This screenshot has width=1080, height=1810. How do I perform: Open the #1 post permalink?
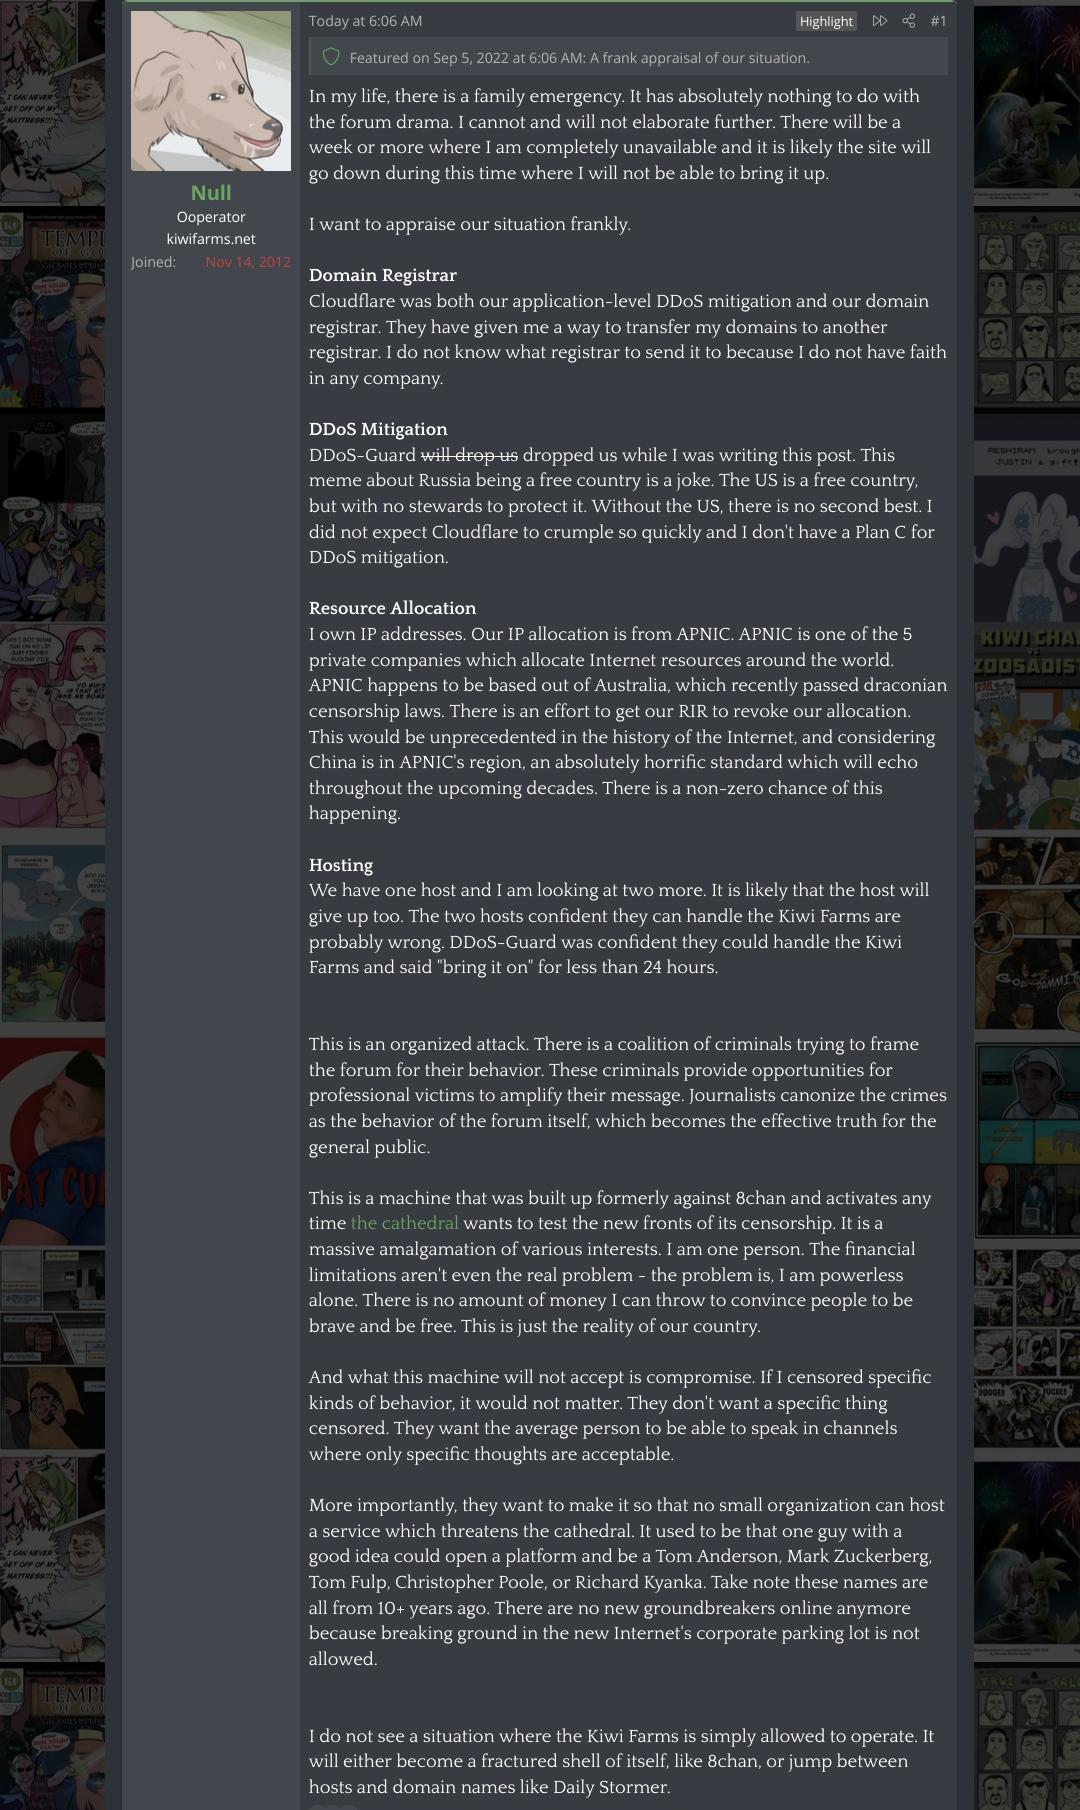[x=938, y=21]
